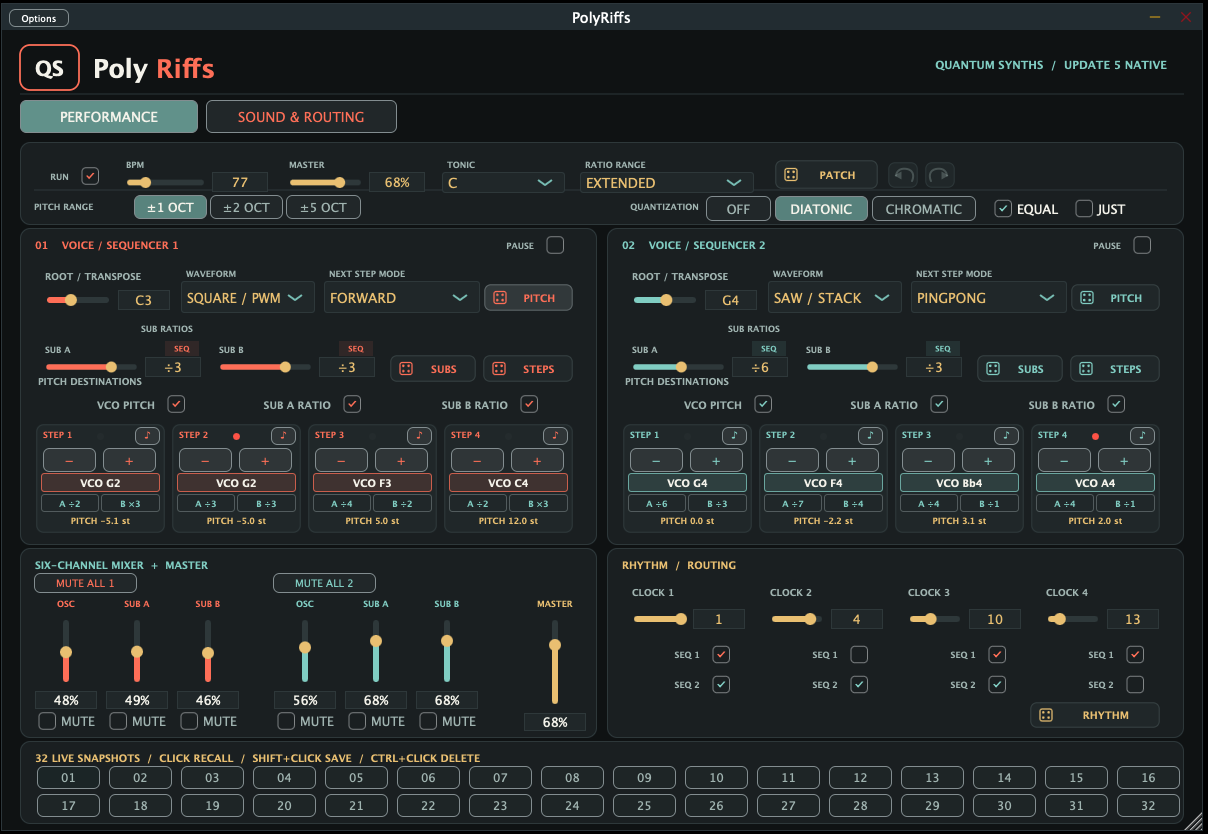The height and width of the screenshot is (834, 1208).
Task: Toggle the RUN checkbox
Action: click(x=91, y=176)
